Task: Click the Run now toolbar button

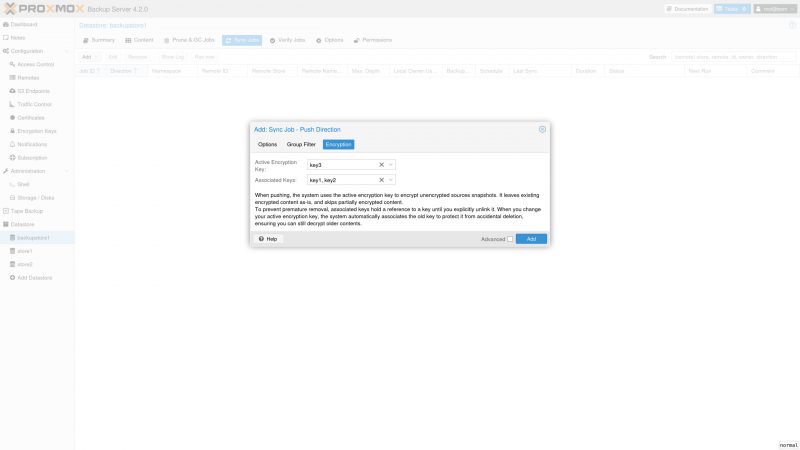Action: click(x=205, y=57)
